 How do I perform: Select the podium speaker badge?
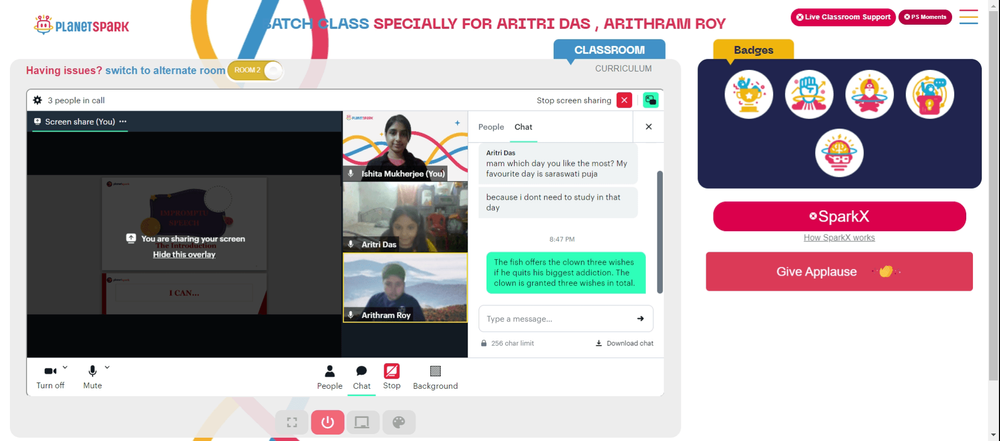[x=930, y=94]
